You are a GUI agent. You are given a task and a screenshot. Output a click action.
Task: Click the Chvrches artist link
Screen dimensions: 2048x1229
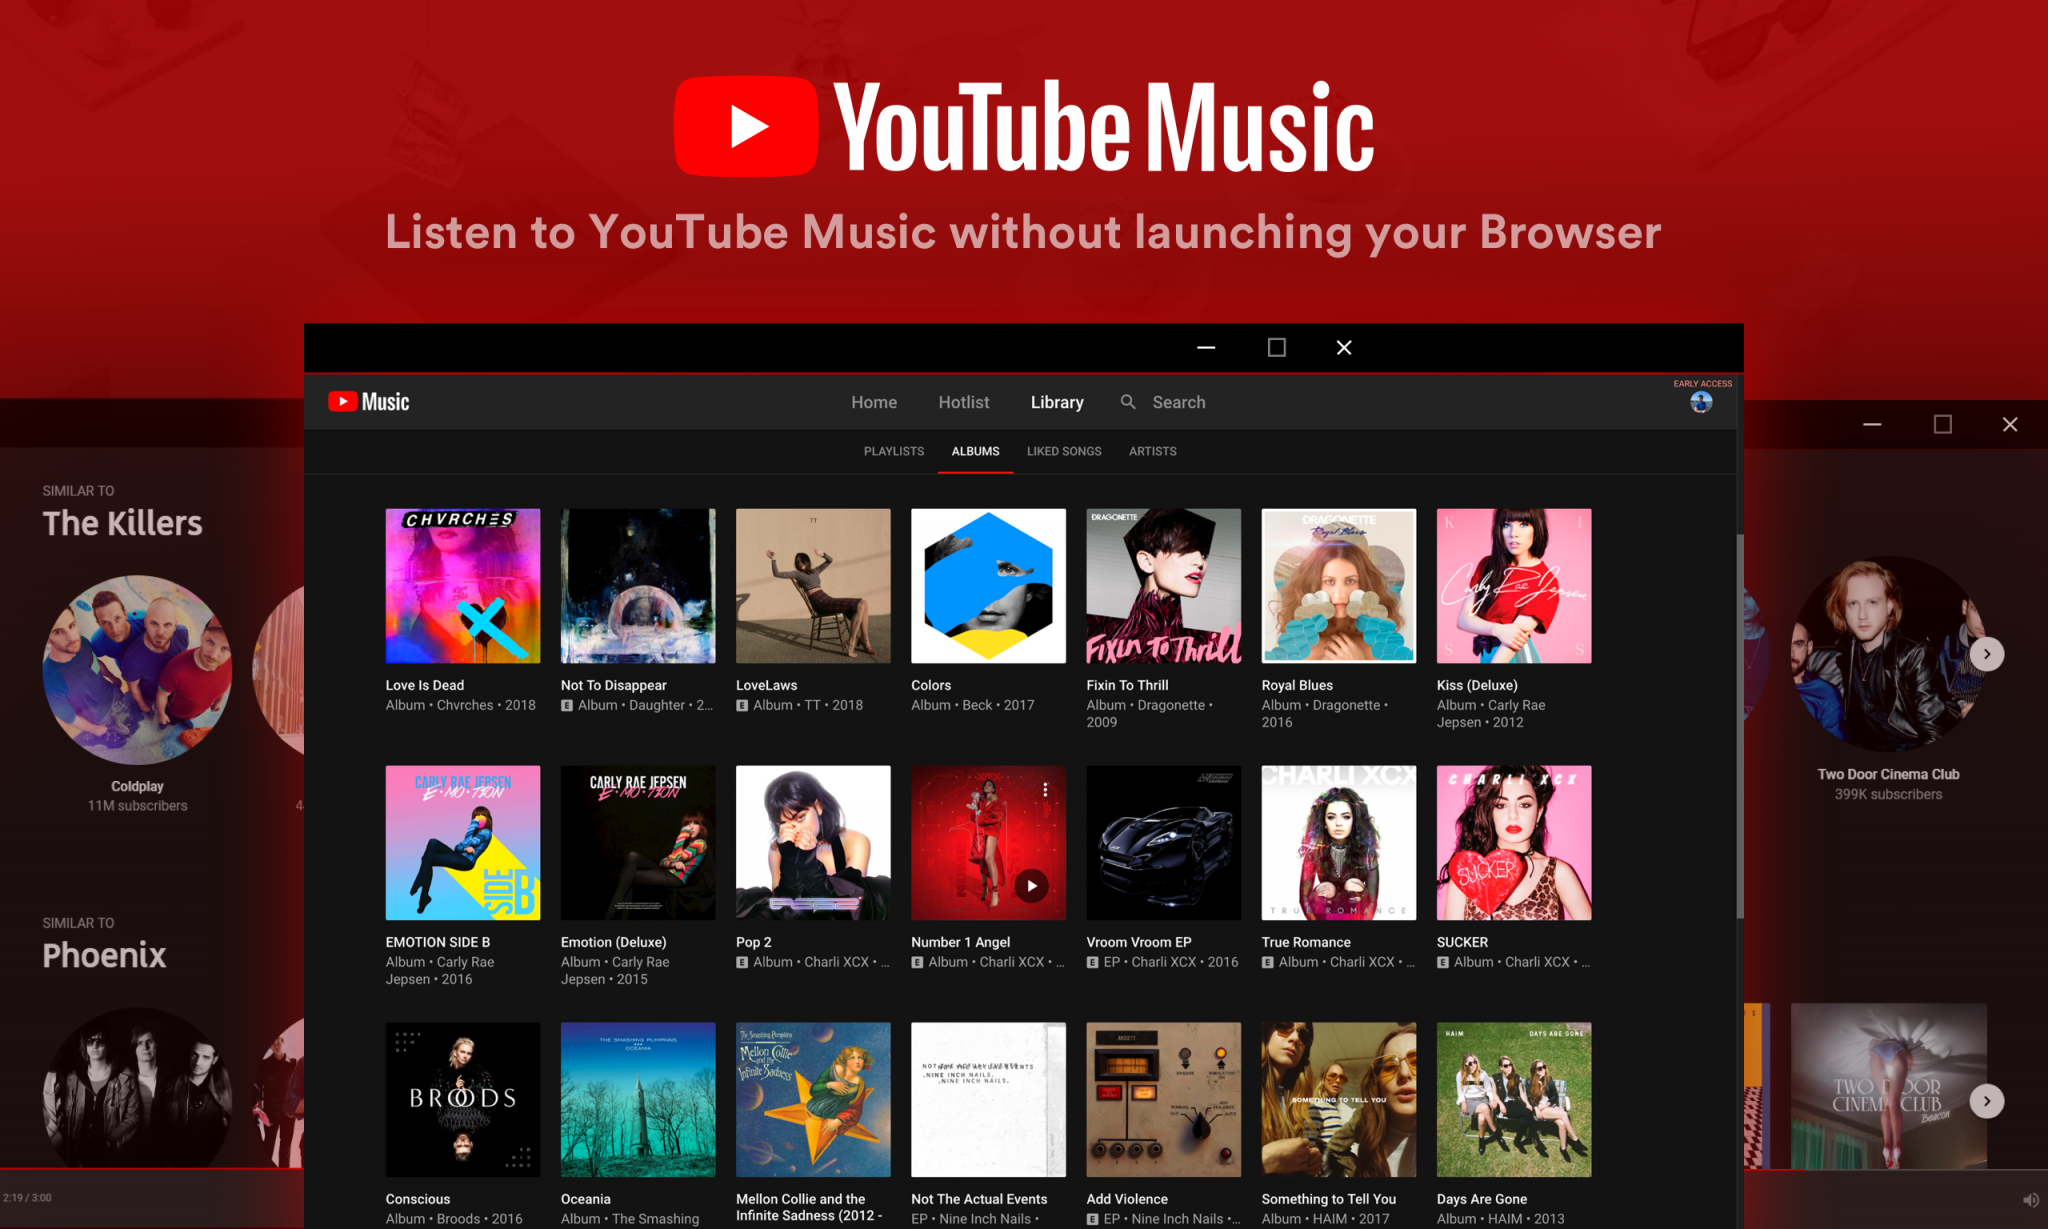[465, 705]
